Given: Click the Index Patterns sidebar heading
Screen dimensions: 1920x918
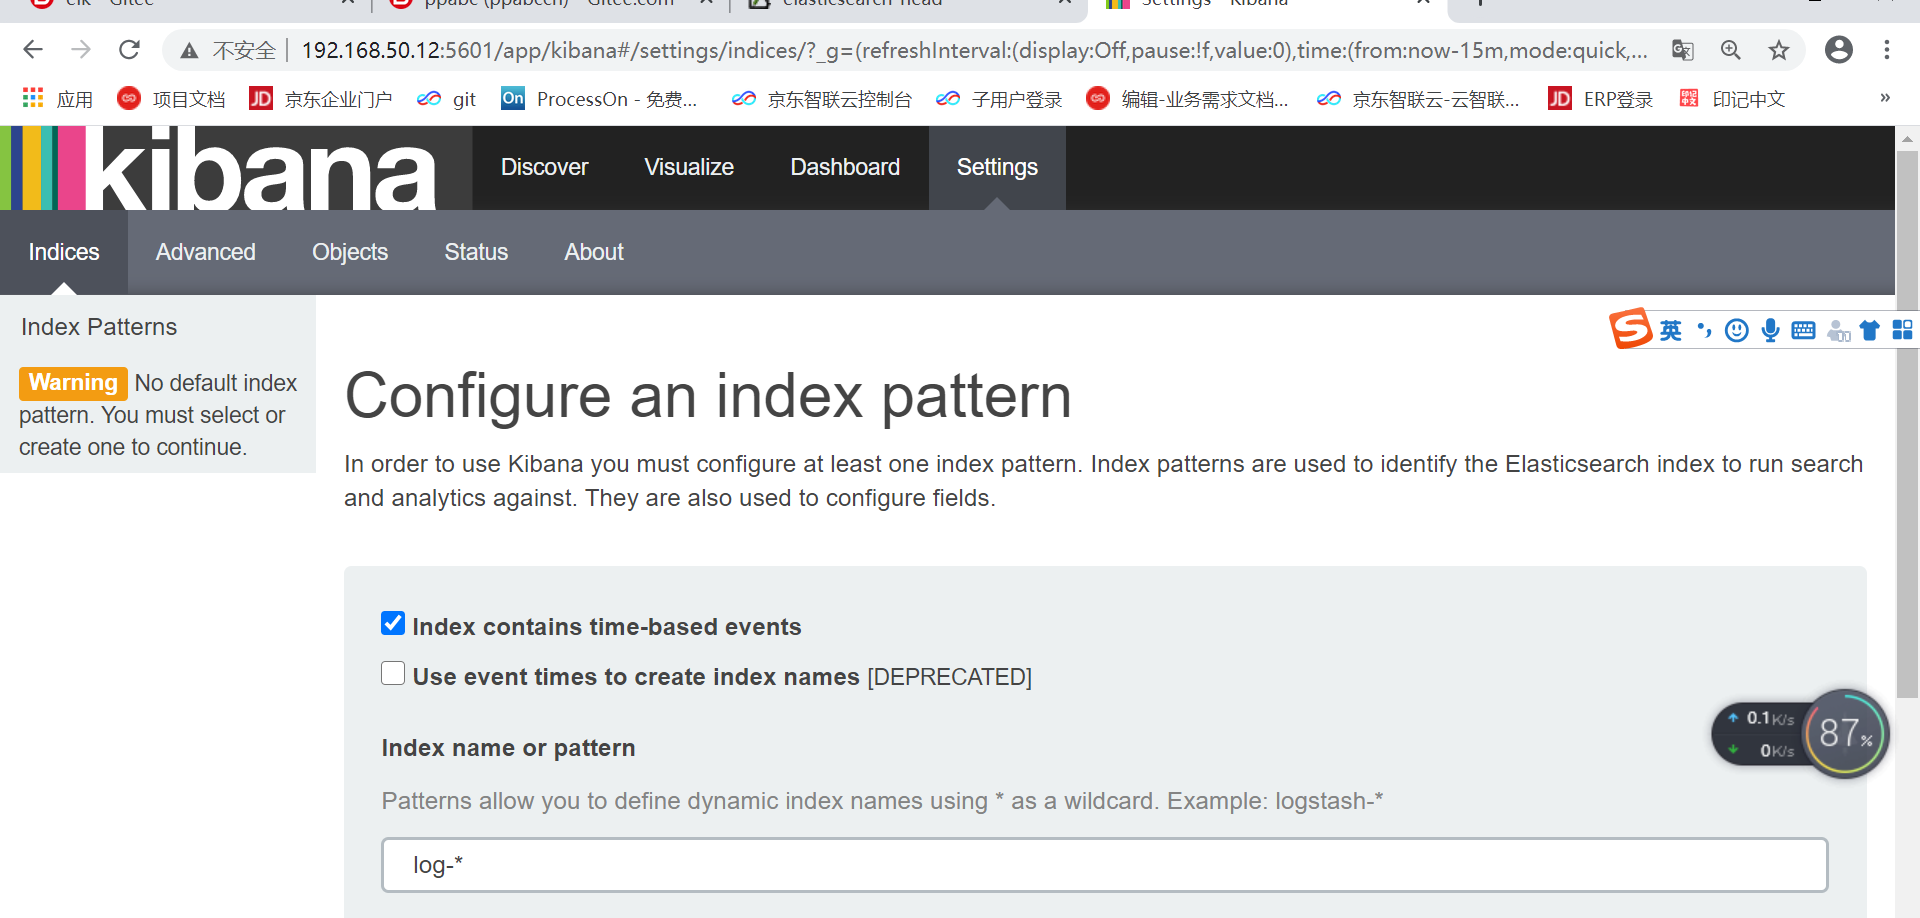Looking at the screenshot, I should coord(99,327).
